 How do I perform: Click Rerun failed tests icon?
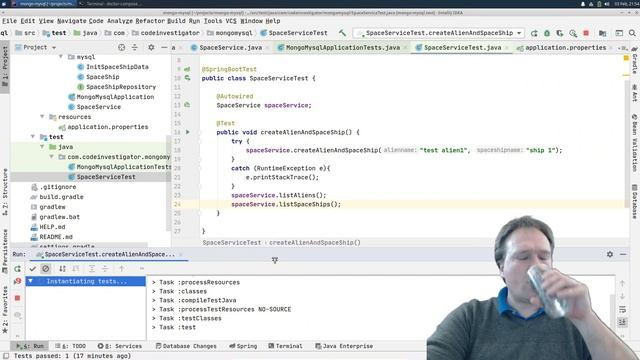click(17, 281)
